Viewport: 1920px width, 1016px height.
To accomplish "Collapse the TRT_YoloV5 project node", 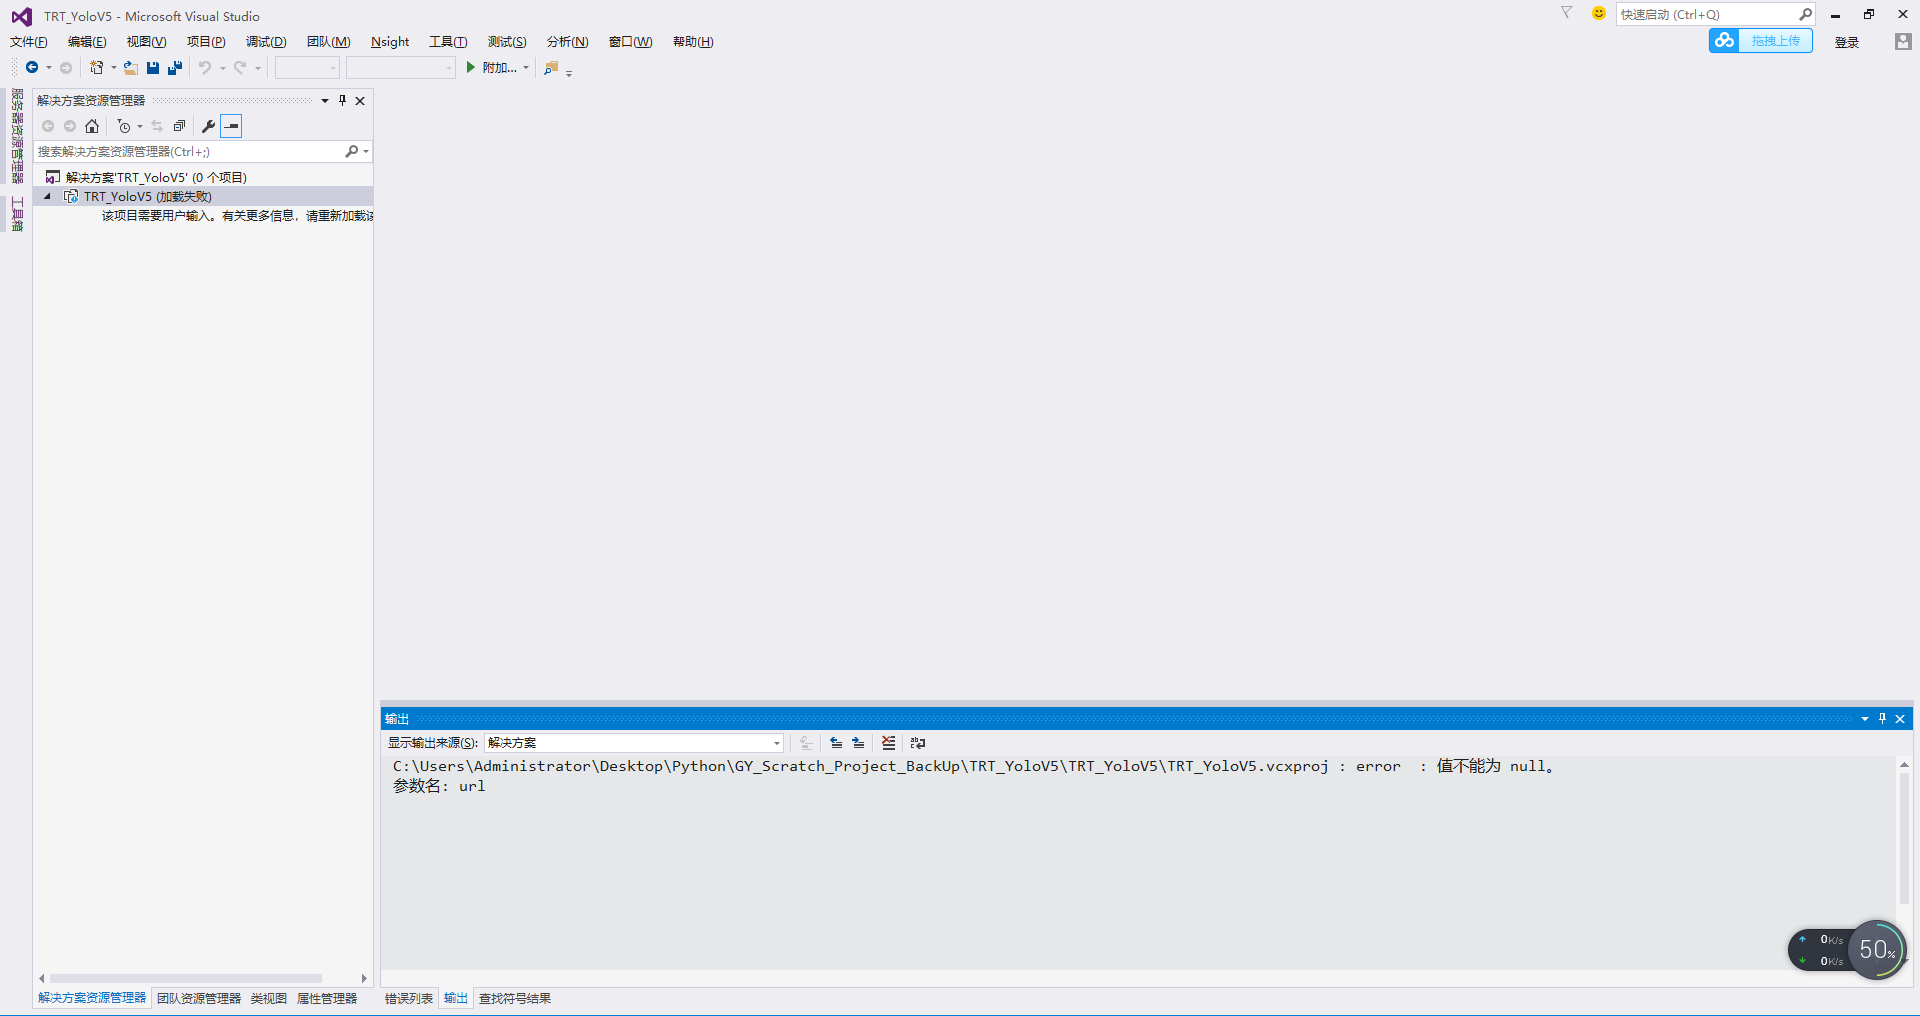I will click(x=46, y=196).
